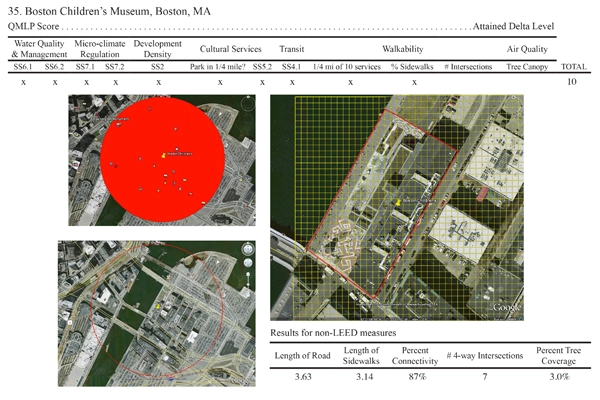The height and width of the screenshot is (400, 600).
Task: Click the 'TOTAL' column header
Action: [x=574, y=67]
